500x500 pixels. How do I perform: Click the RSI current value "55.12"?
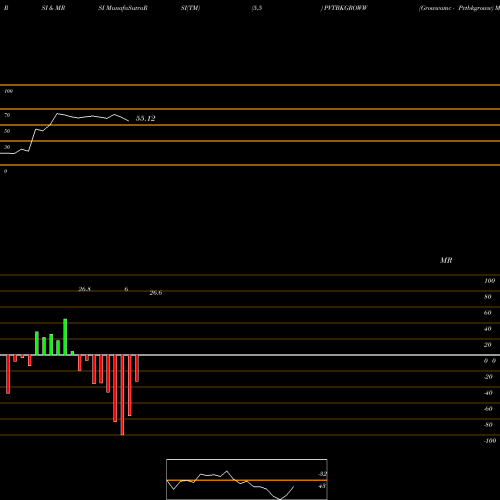coord(145,118)
